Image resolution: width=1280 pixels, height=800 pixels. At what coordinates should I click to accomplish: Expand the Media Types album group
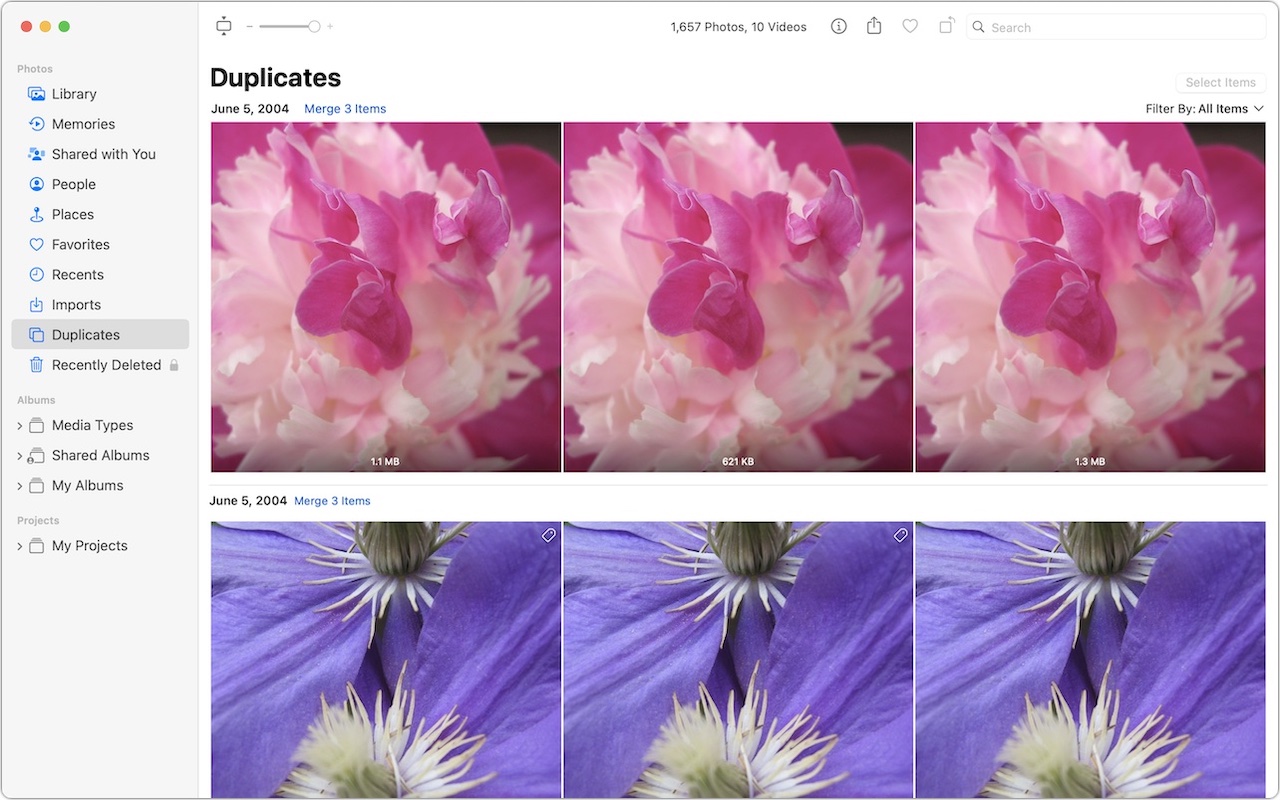click(19, 425)
